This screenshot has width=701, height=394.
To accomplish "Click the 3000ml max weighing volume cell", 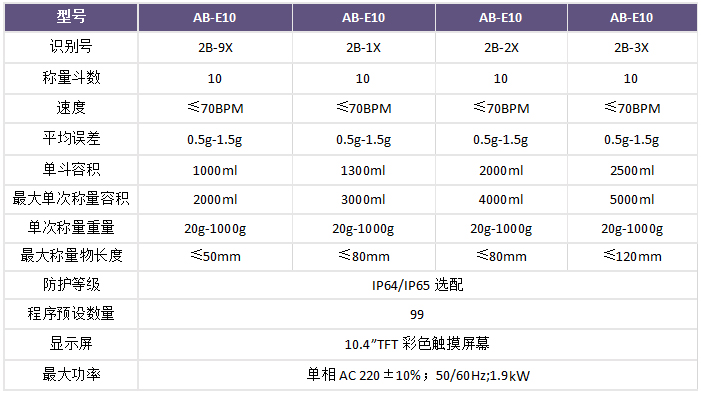I will click(363, 199).
